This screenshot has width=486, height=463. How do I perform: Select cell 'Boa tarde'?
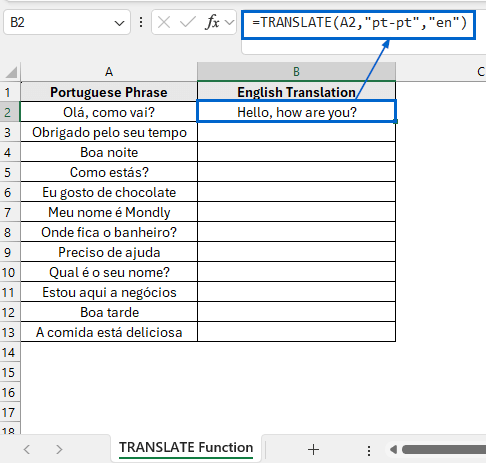pyautogui.click(x=109, y=312)
